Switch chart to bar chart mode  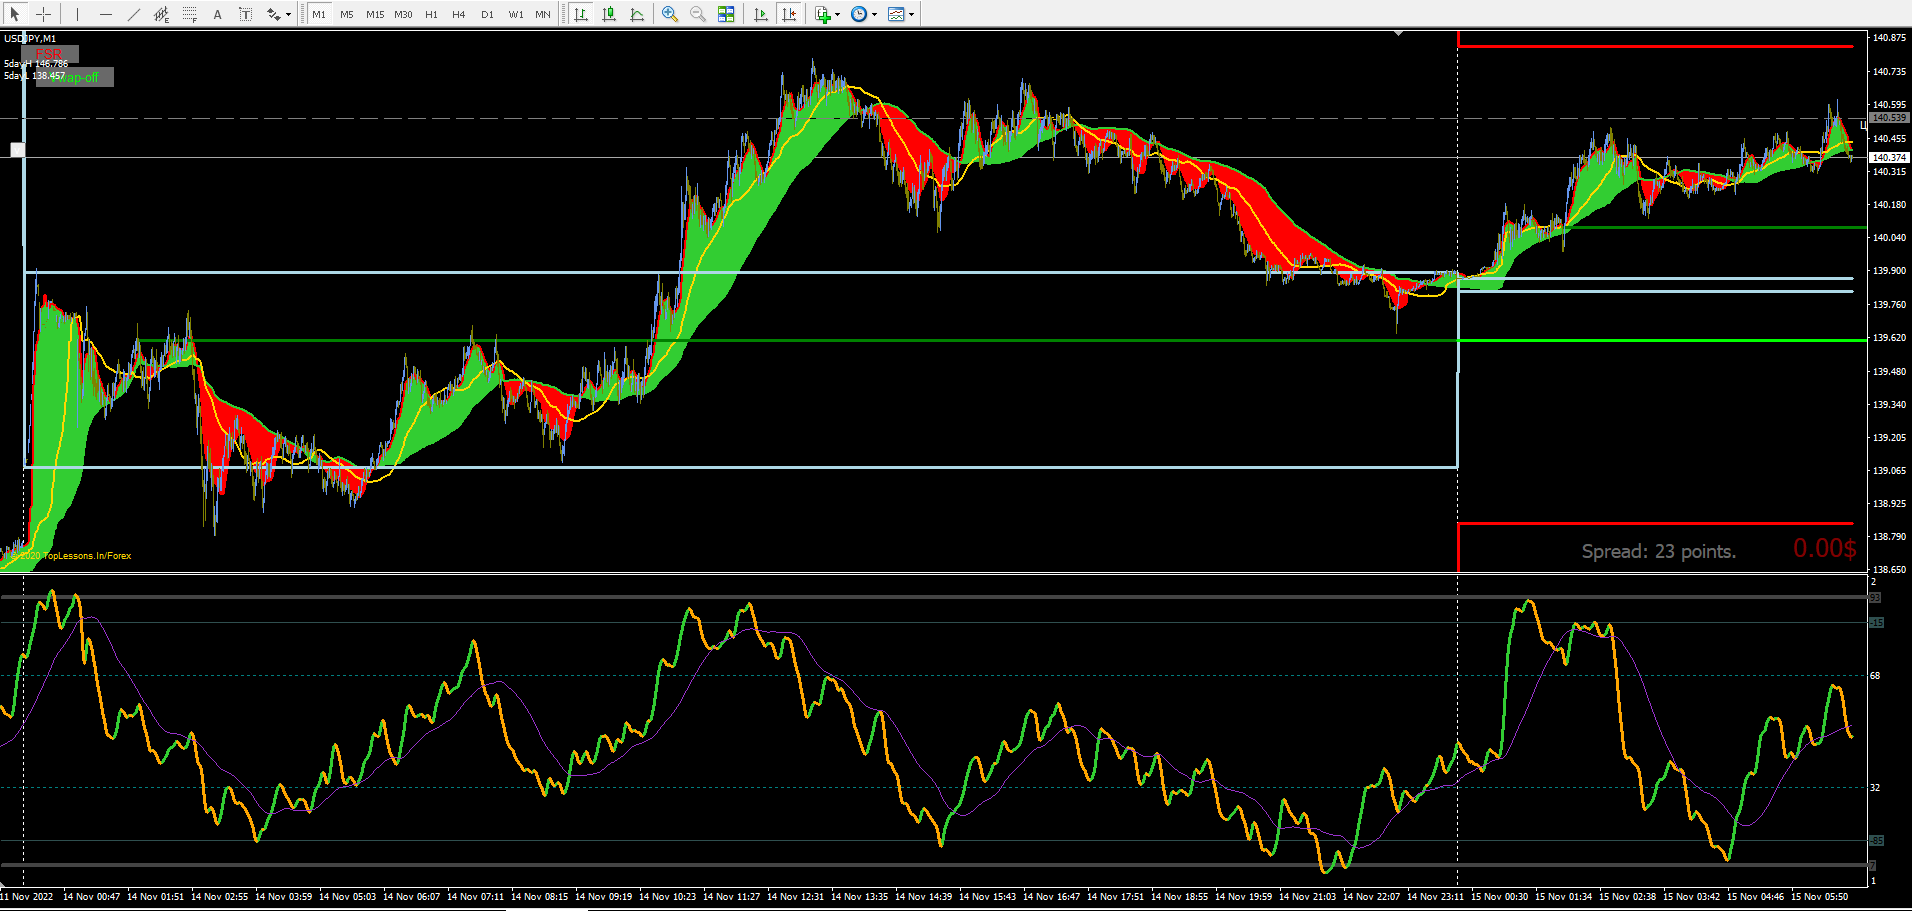pyautogui.click(x=581, y=14)
